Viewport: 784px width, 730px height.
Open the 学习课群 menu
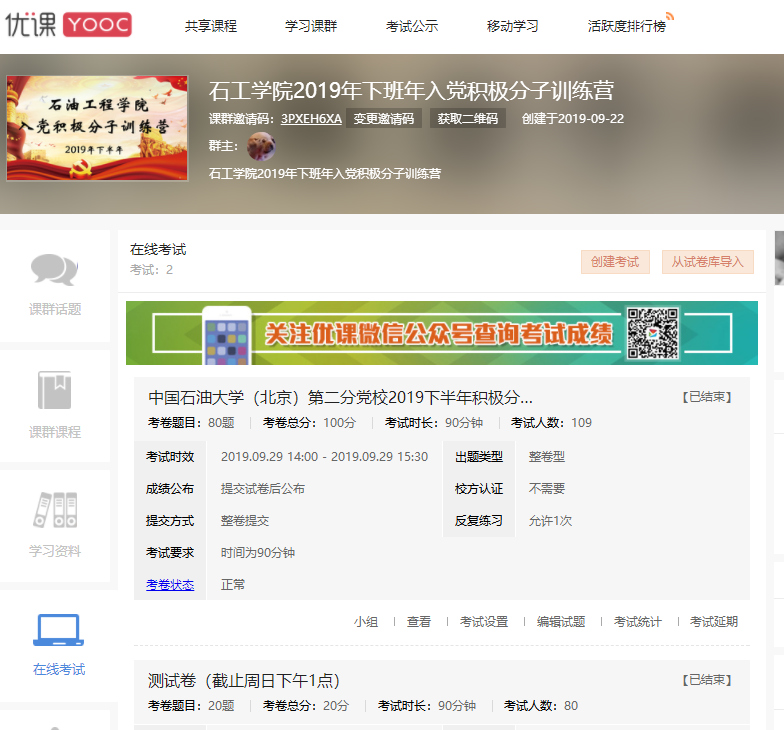pos(311,26)
